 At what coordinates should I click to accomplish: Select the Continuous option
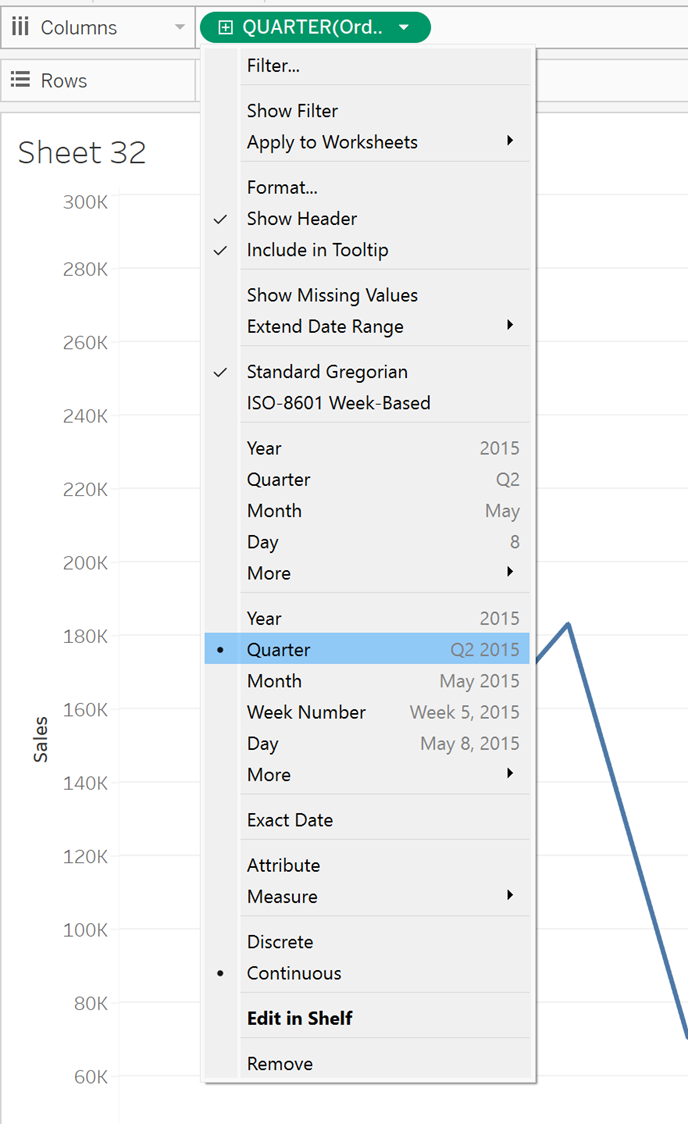tap(294, 973)
